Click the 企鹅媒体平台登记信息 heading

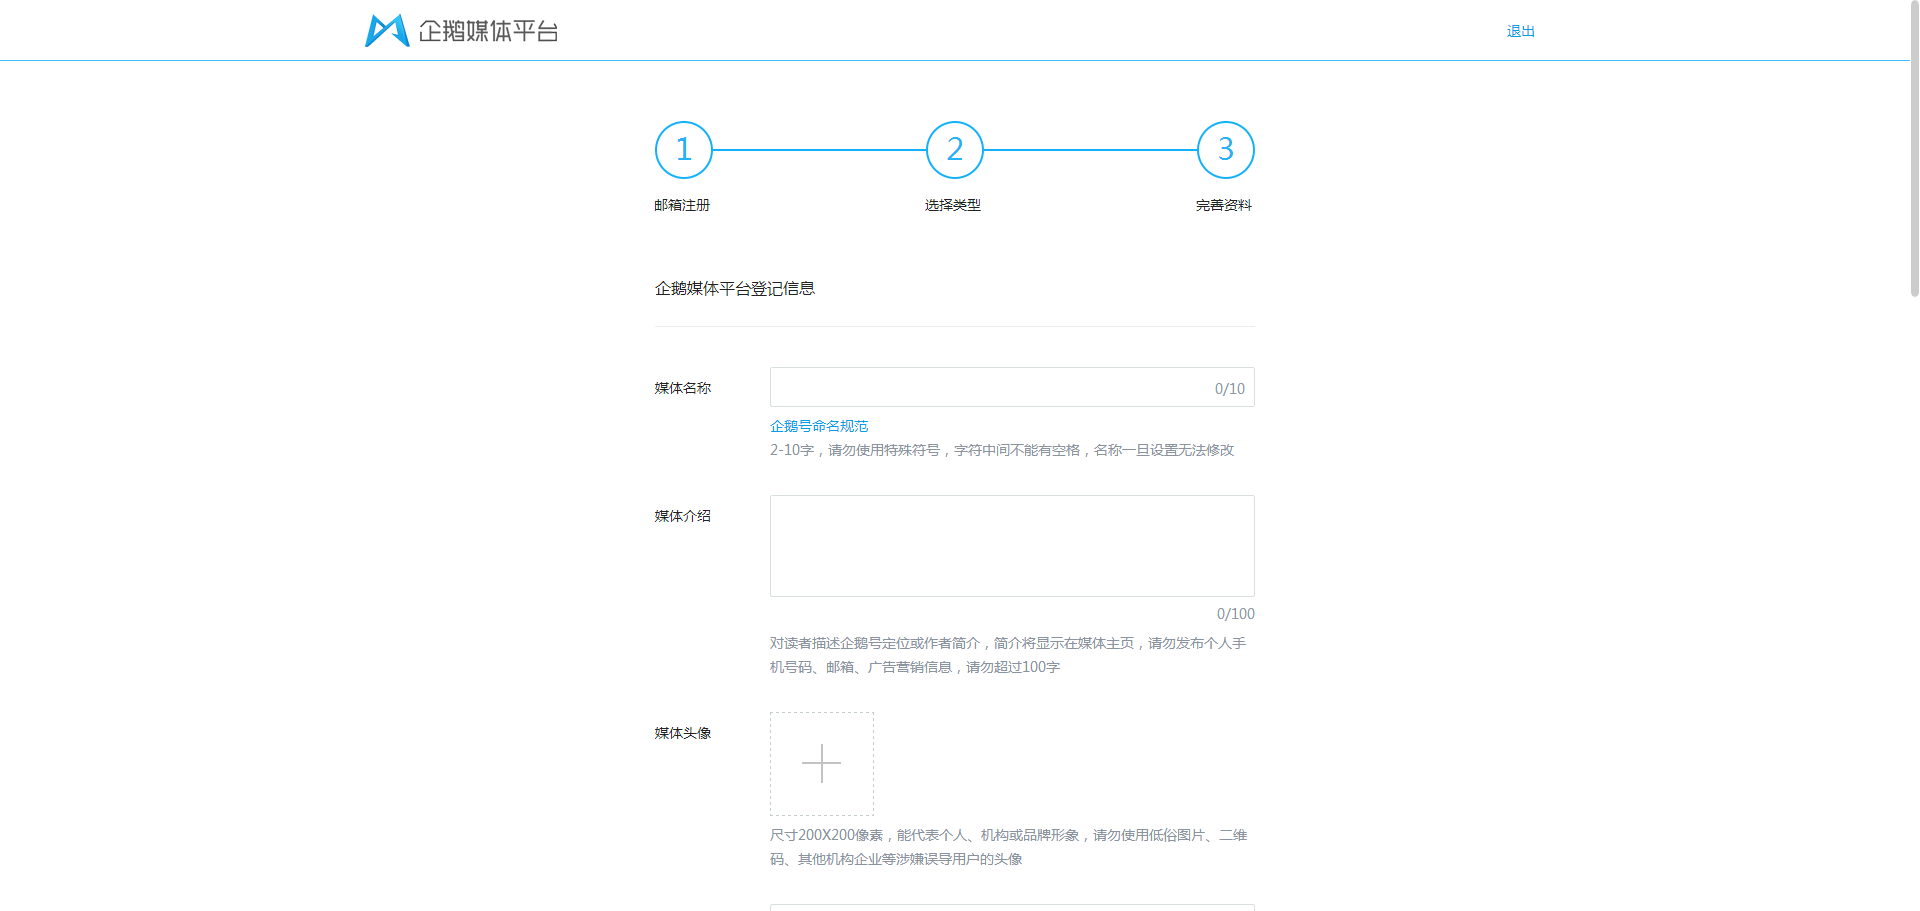(735, 288)
